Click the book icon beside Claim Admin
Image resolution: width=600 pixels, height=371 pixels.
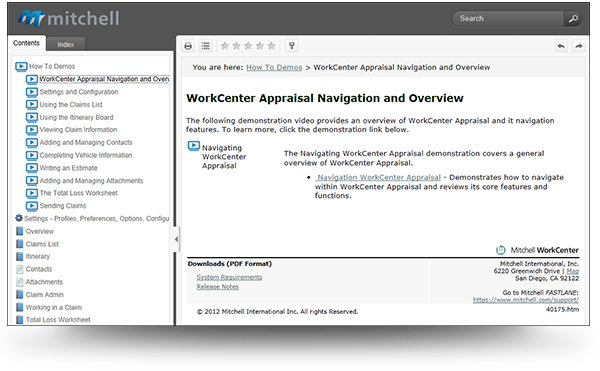pyautogui.click(x=20, y=295)
